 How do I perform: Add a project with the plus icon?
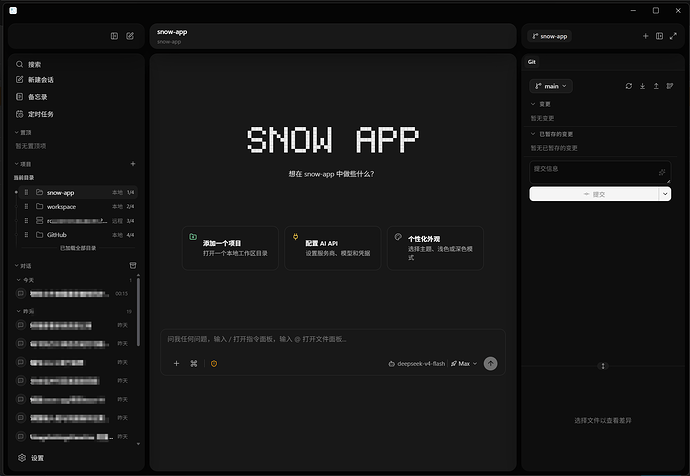(x=133, y=164)
